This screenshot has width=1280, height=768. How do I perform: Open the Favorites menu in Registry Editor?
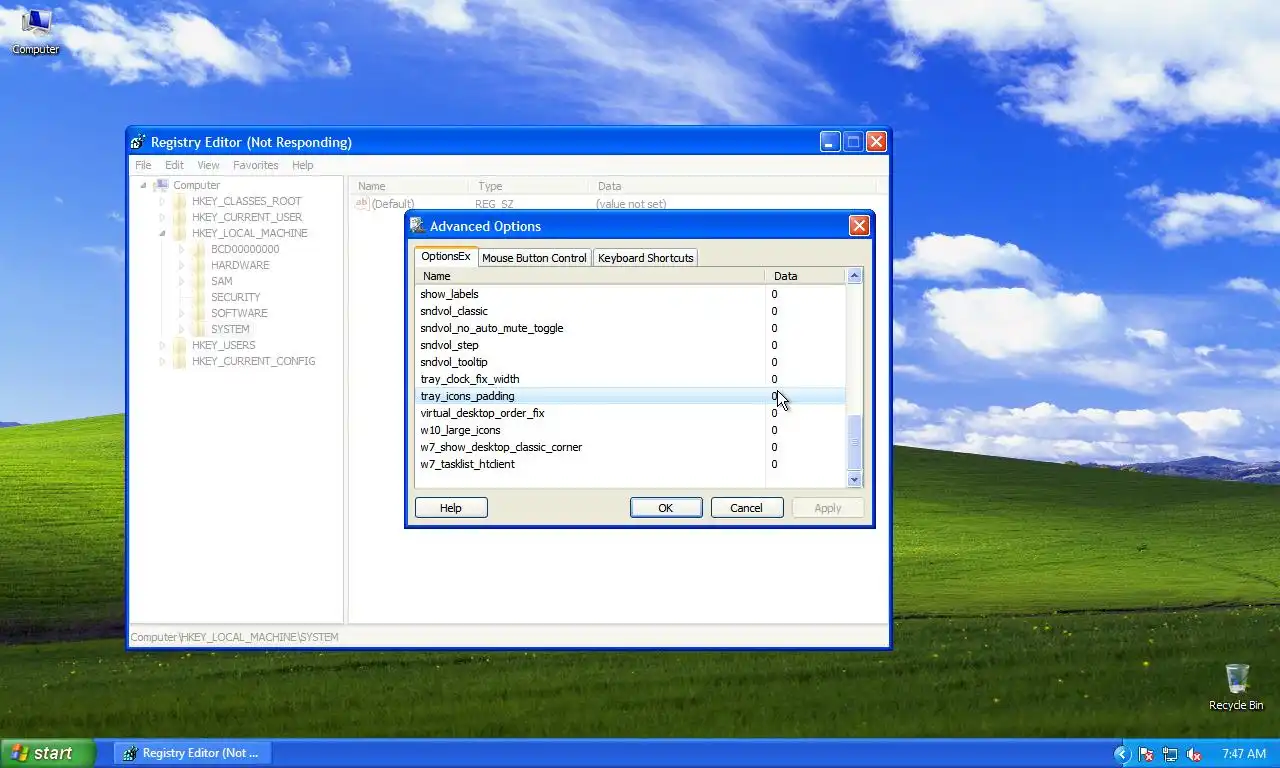click(x=256, y=165)
